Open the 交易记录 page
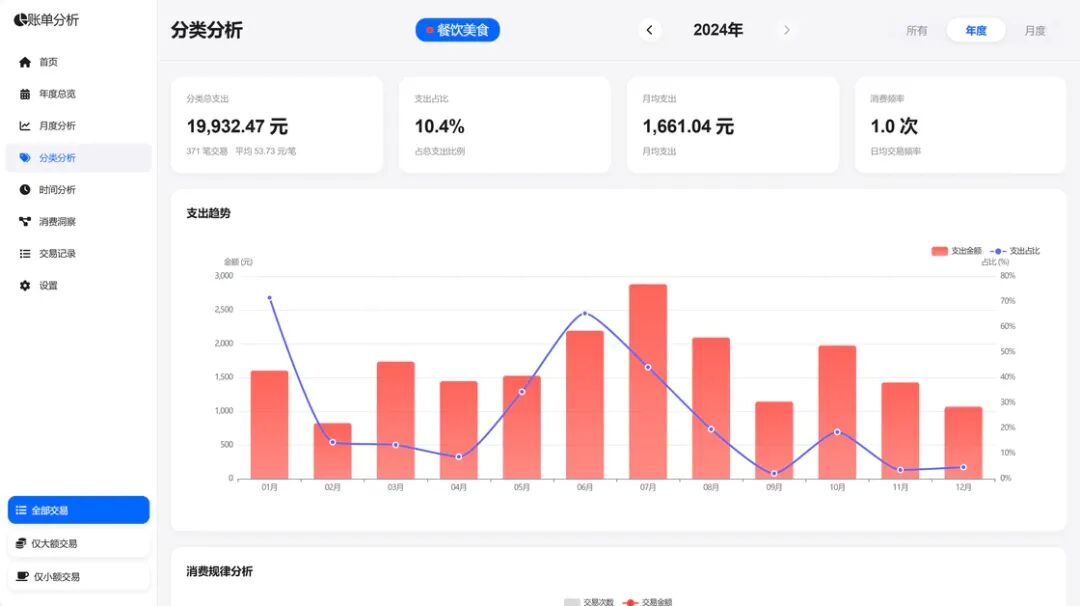Image resolution: width=1080 pixels, height=606 pixels. click(79, 253)
